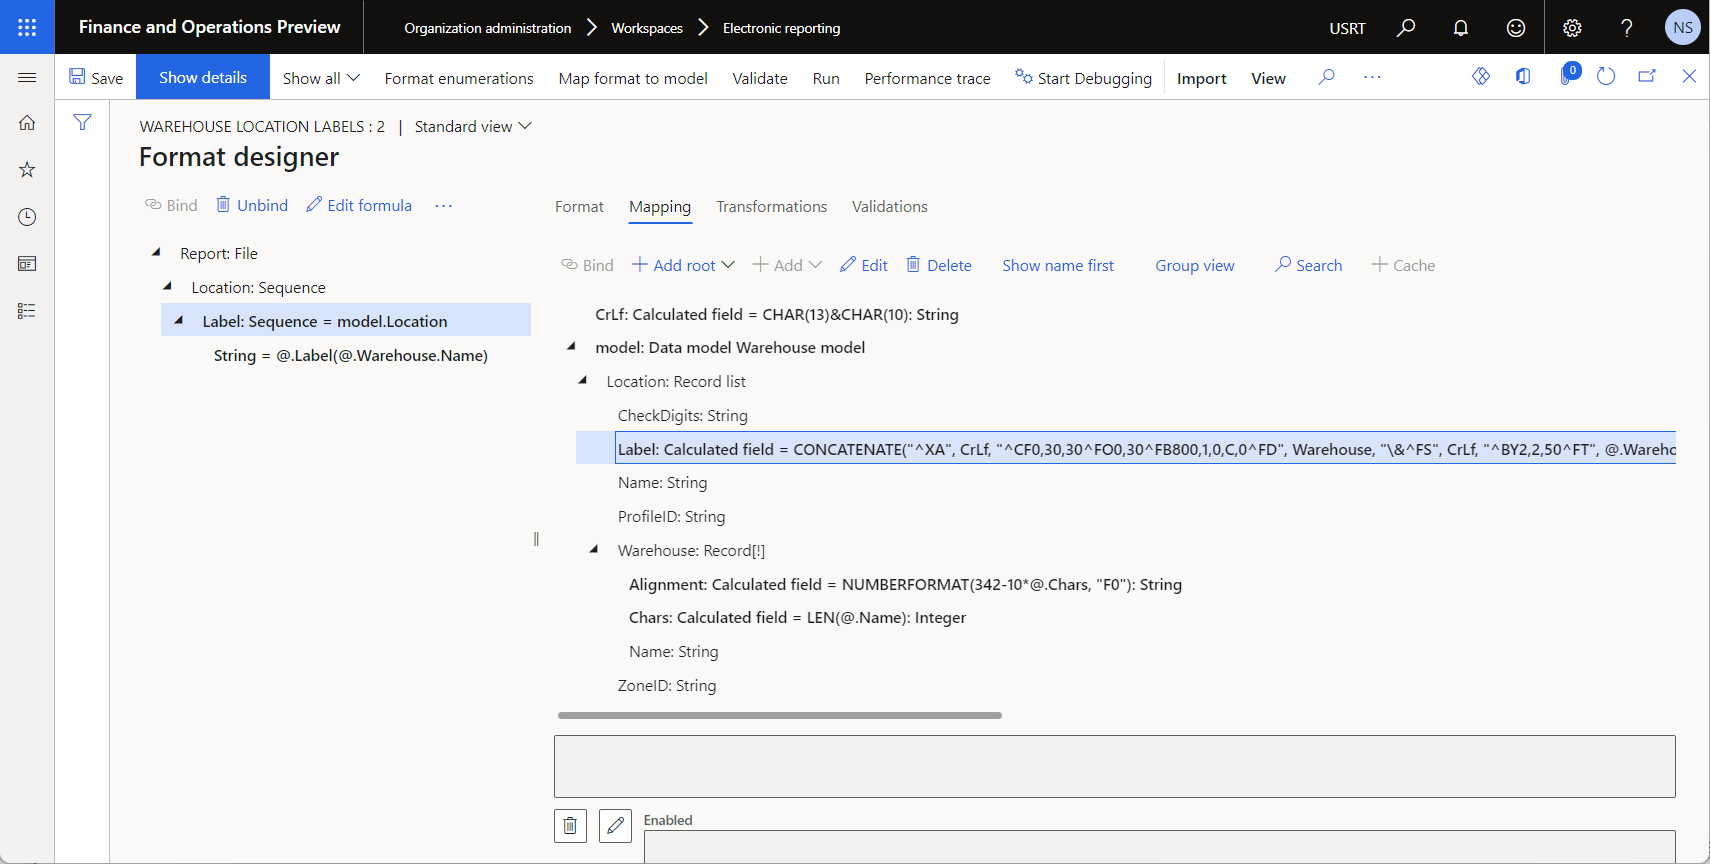Screen dimensions: 1710x864
Task: Open notifications bell
Action: coord(1461,27)
